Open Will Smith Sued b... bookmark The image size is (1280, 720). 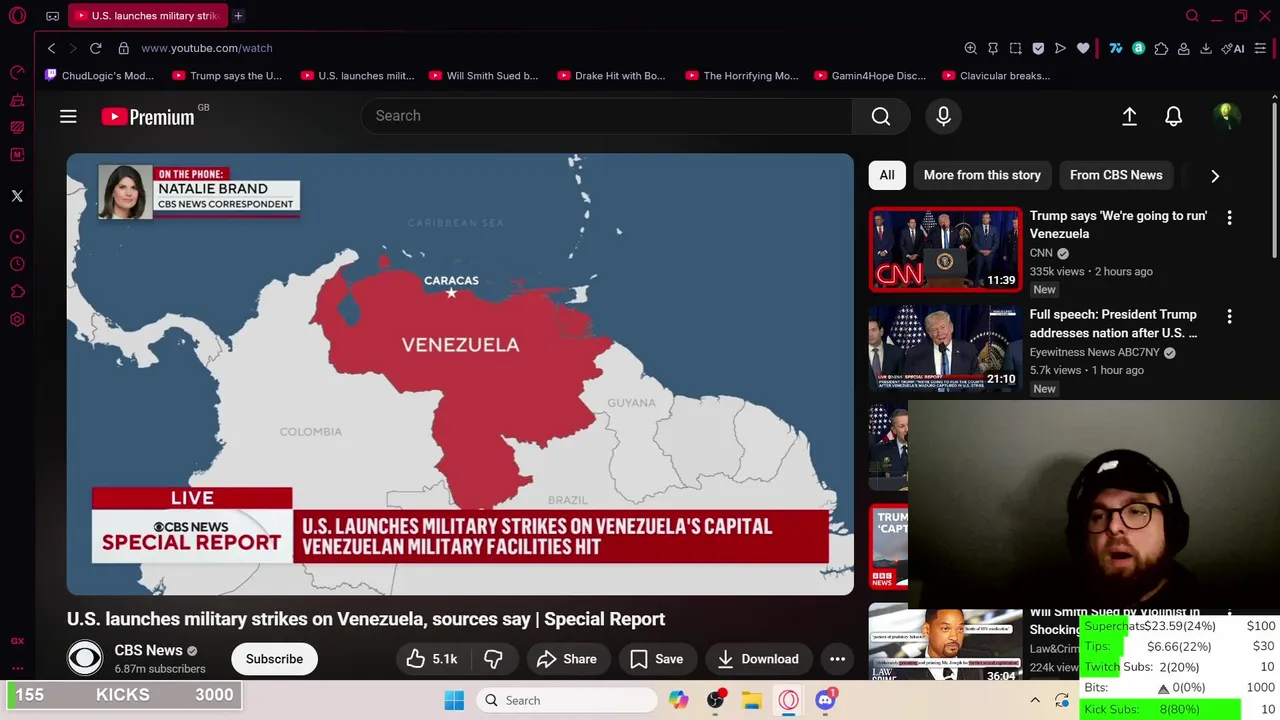click(x=484, y=76)
